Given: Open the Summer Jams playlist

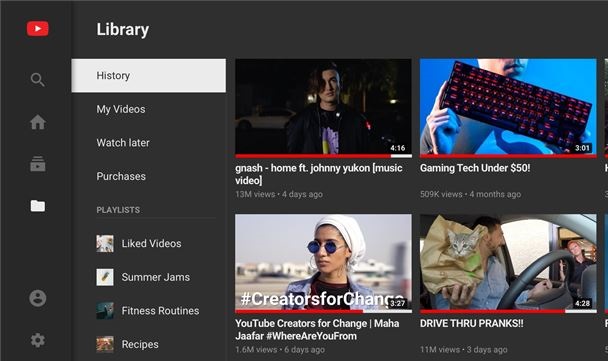Looking at the screenshot, I should [x=155, y=277].
